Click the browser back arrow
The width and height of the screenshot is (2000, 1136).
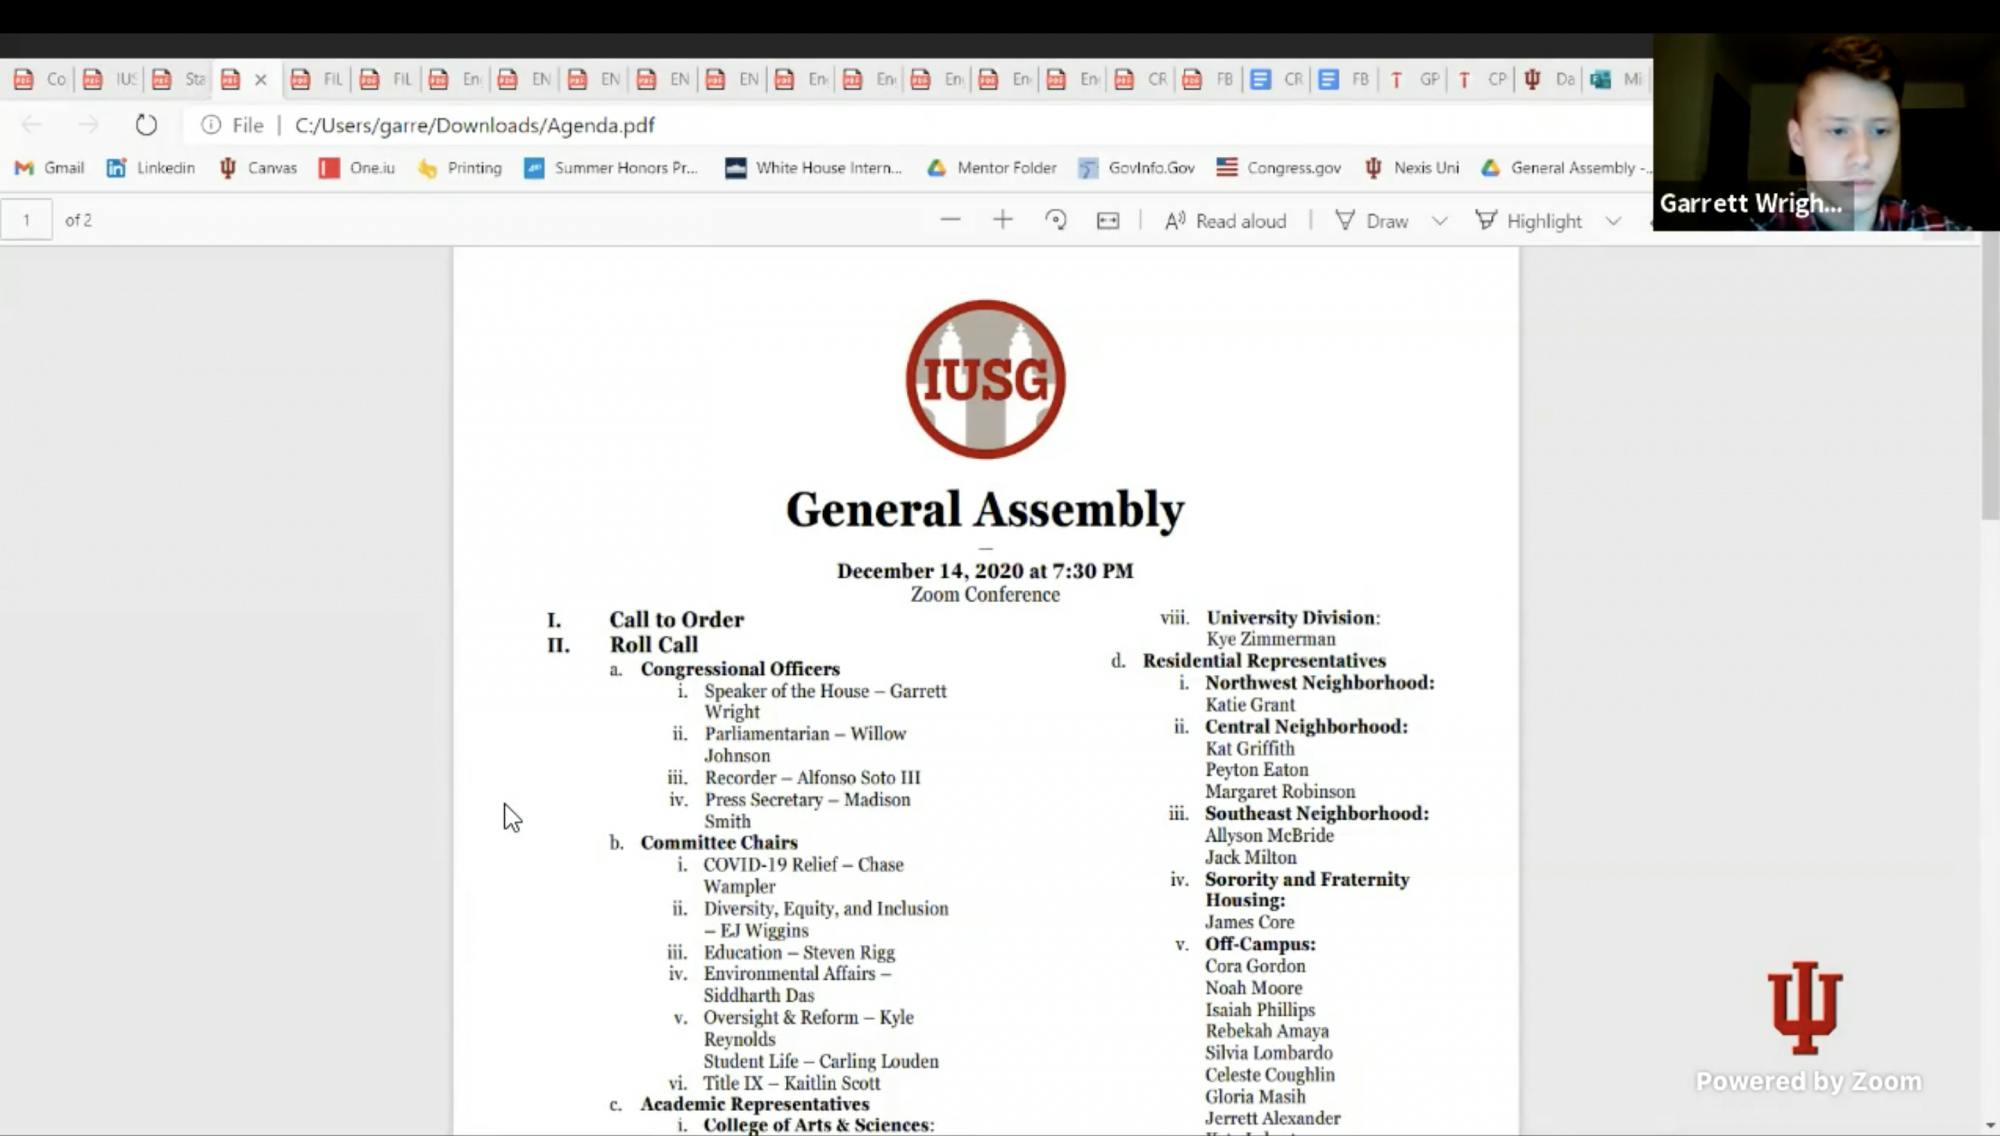click(32, 125)
